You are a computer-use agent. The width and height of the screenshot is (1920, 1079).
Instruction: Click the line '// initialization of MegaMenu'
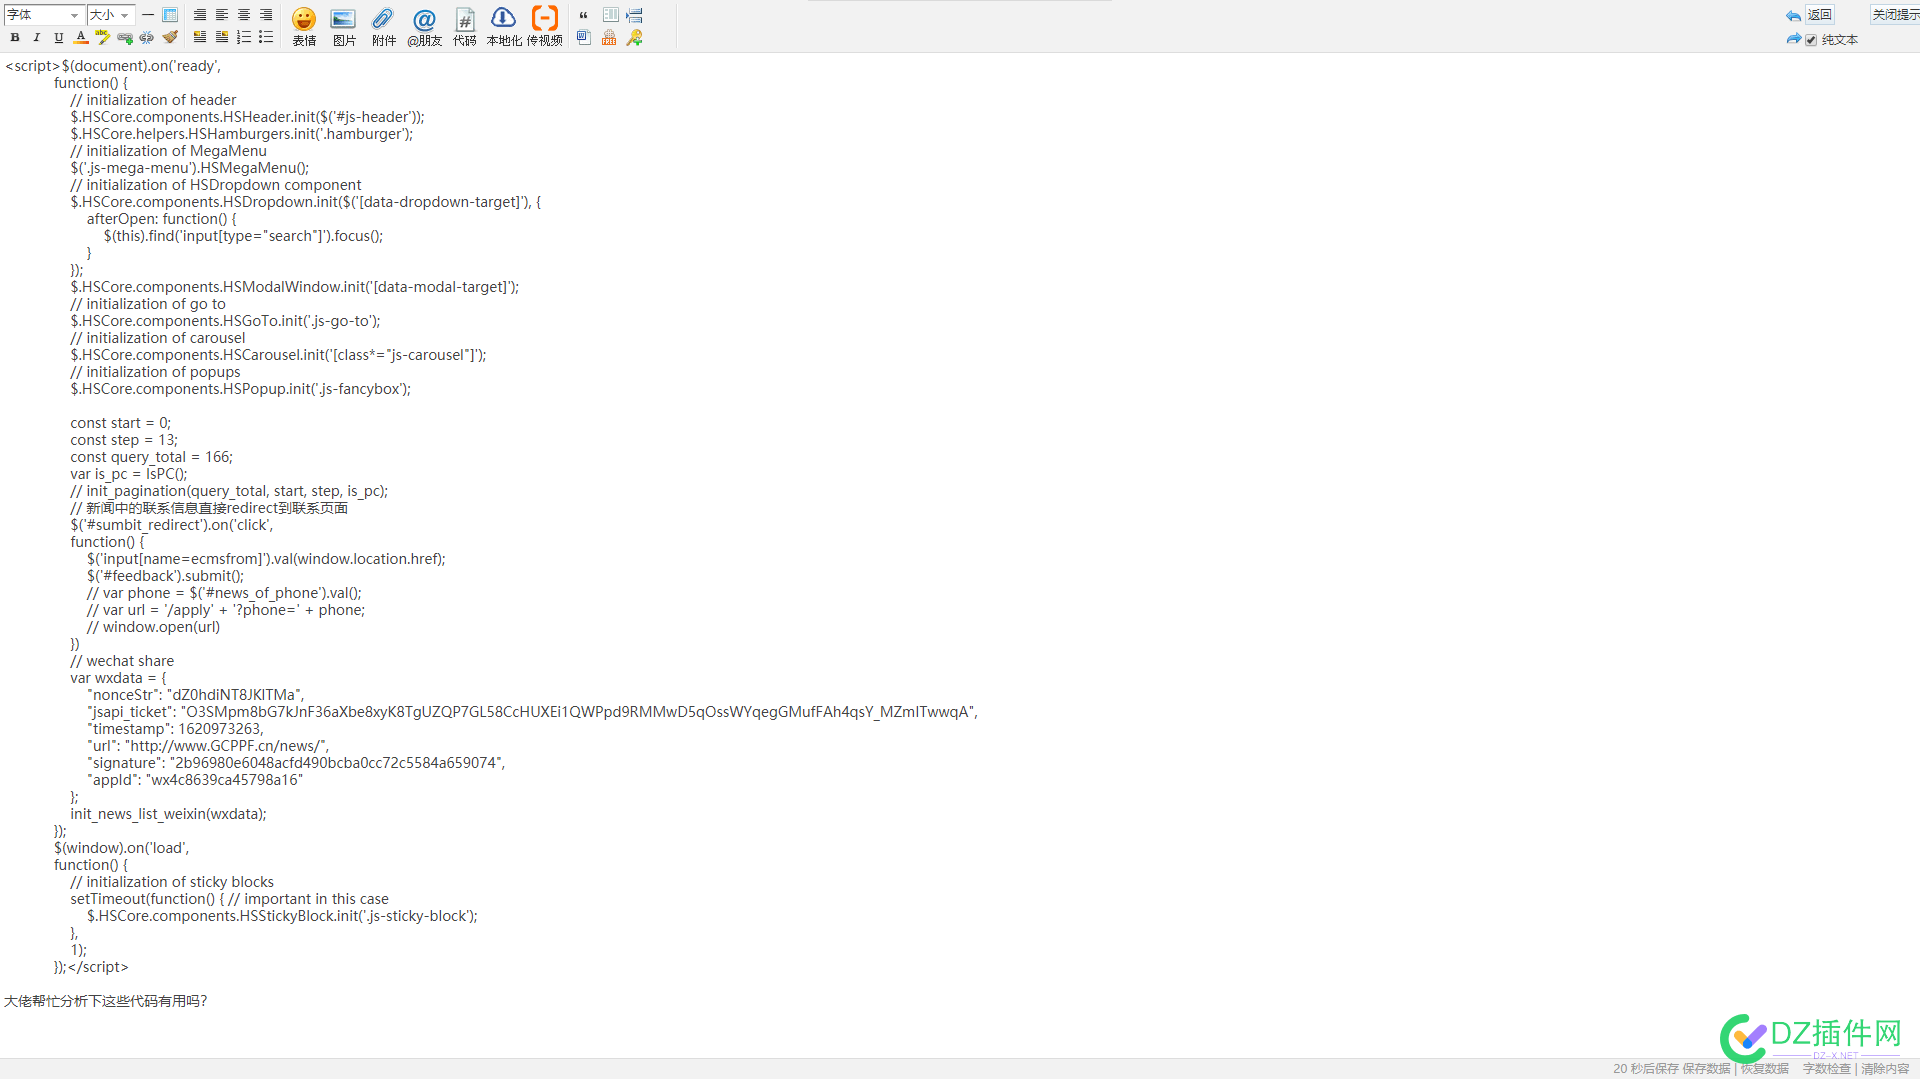(168, 151)
